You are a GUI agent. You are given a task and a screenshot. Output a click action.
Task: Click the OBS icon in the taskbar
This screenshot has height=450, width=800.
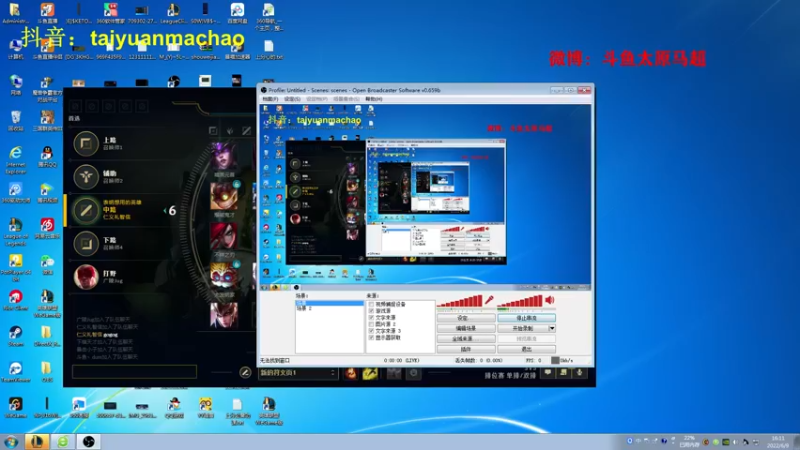point(89,441)
